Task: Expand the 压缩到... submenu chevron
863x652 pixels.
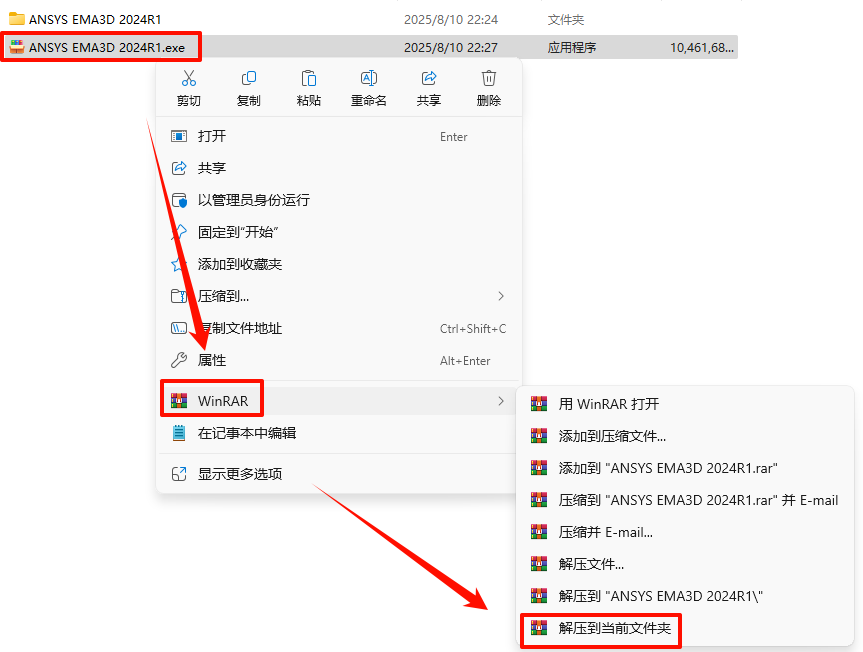Action: [501, 296]
